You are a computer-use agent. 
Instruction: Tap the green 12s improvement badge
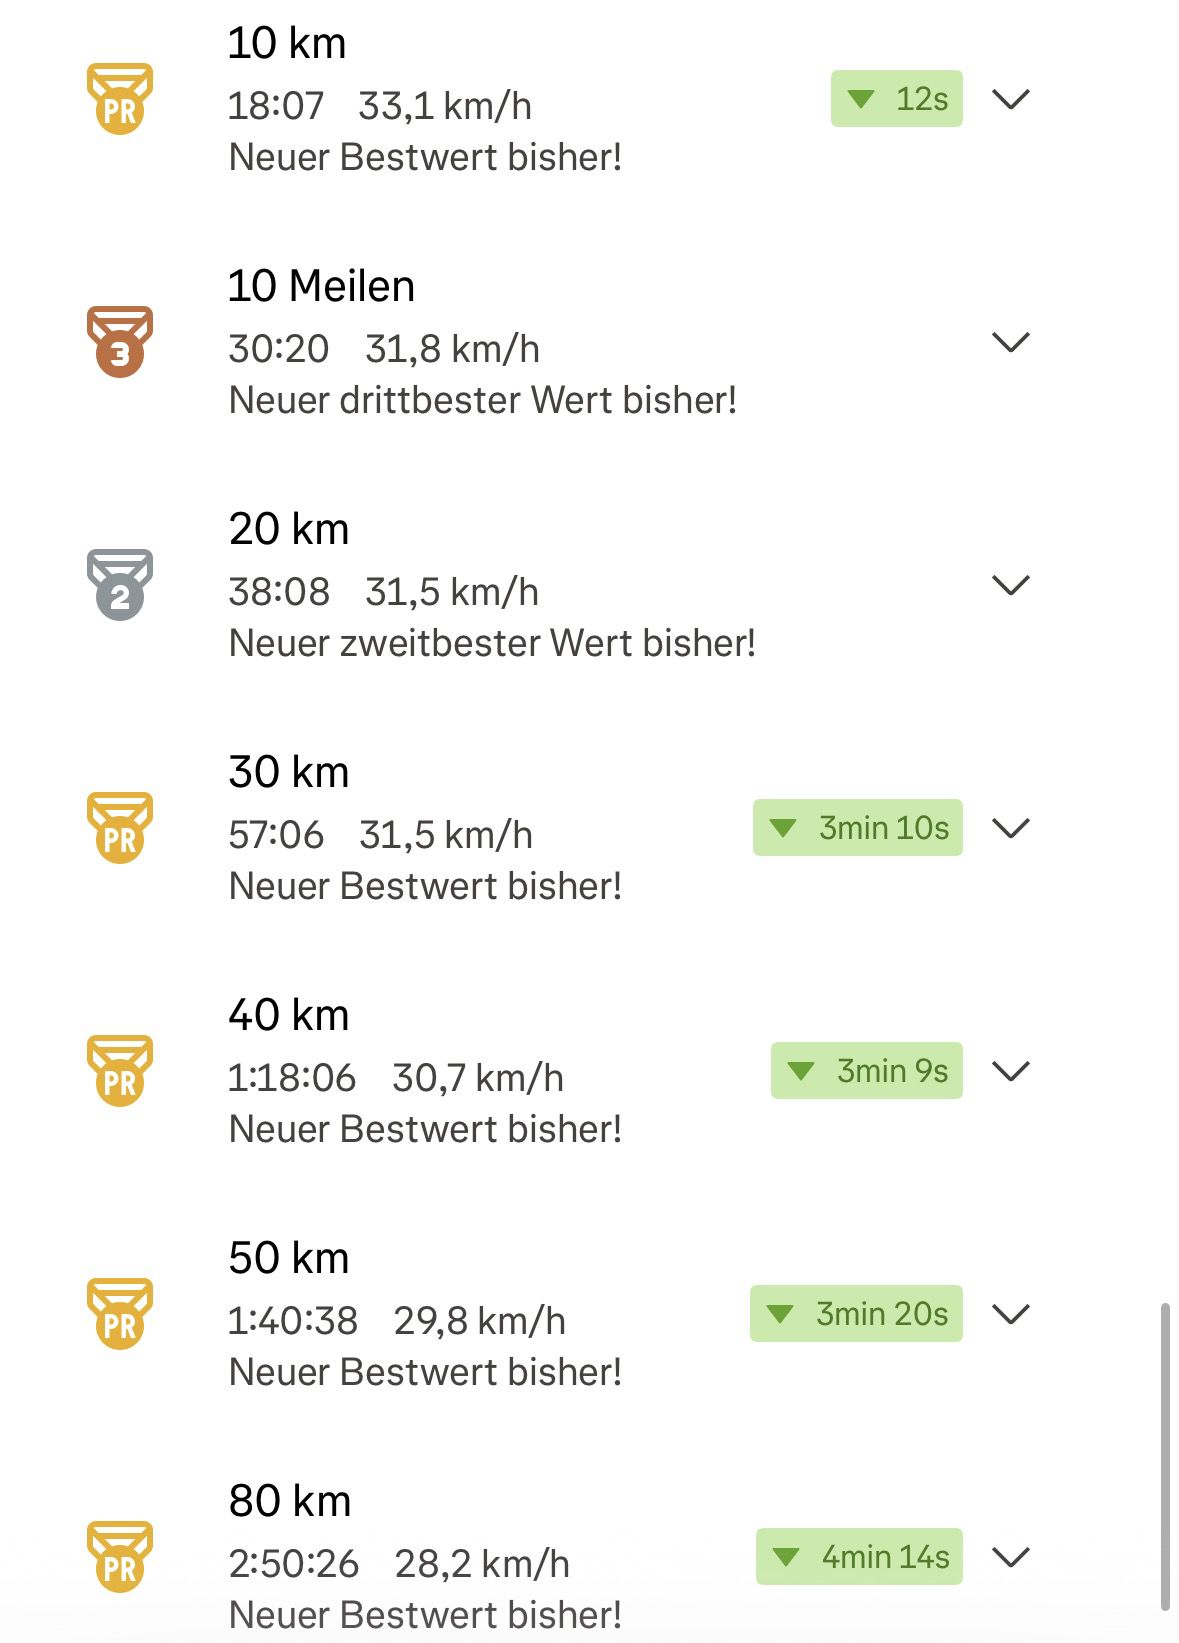(x=897, y=98)
